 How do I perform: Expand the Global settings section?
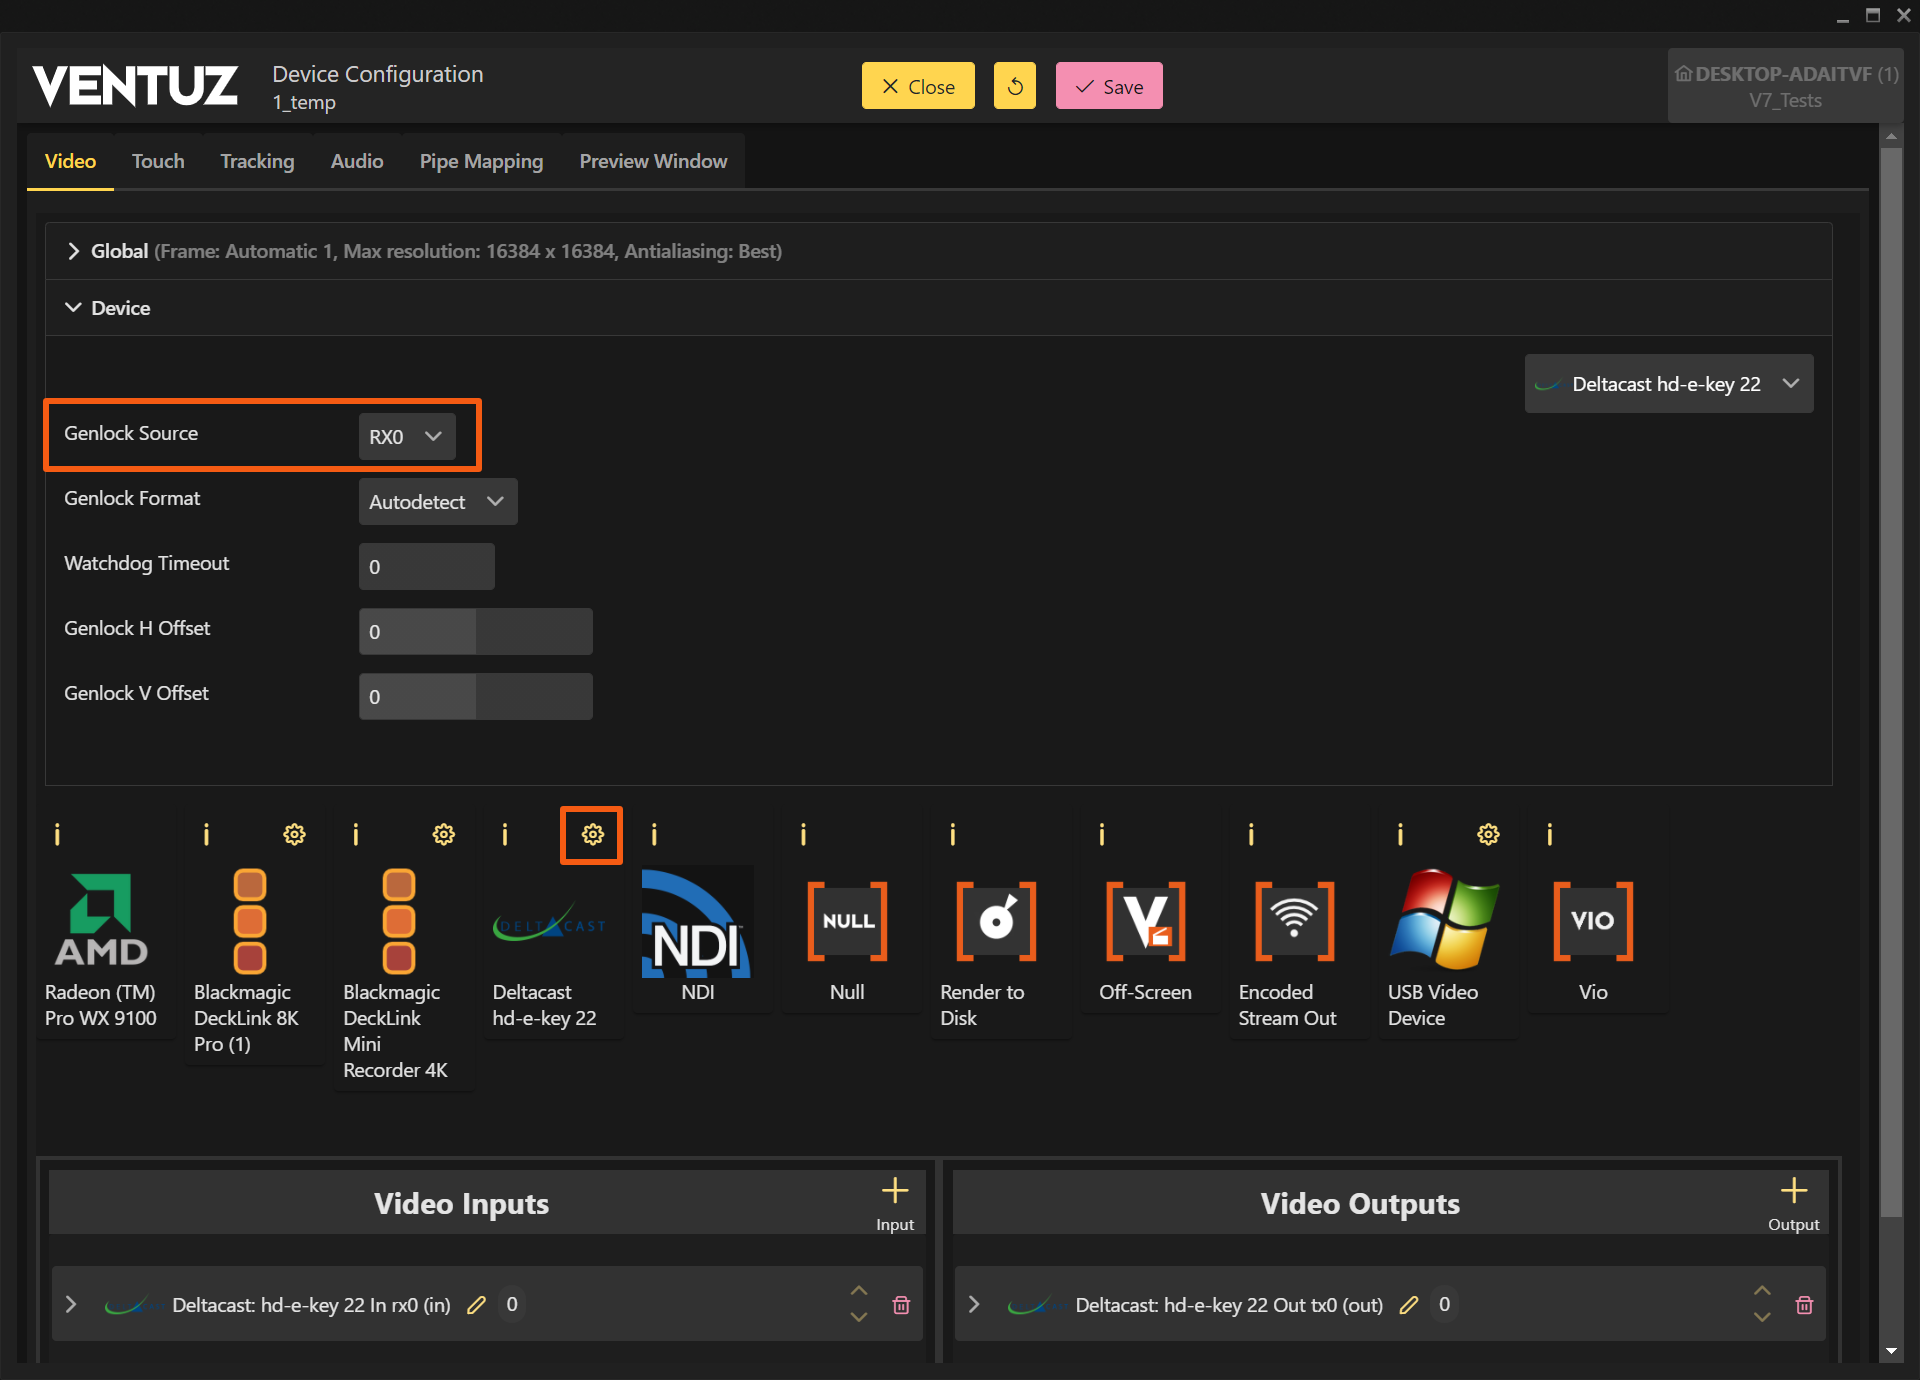[73, 251]
